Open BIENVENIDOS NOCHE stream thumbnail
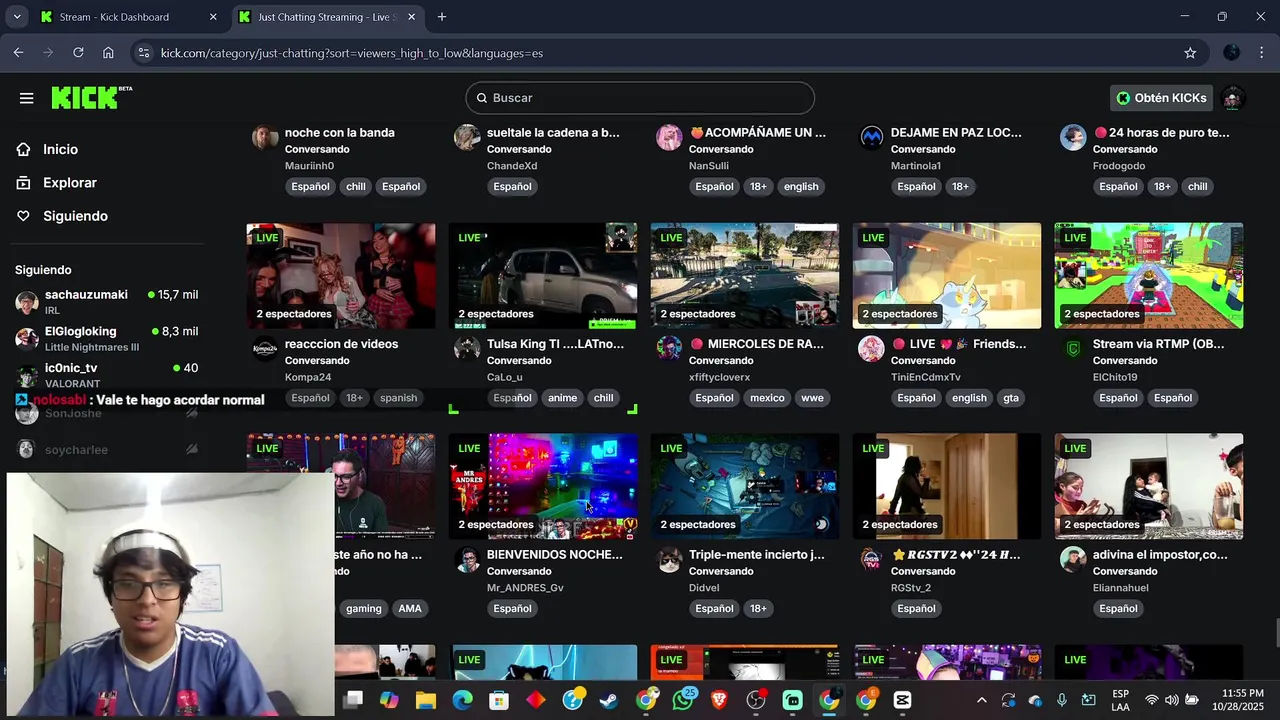The width and height of the screenshot is (1280, 720). pos(543,486)
